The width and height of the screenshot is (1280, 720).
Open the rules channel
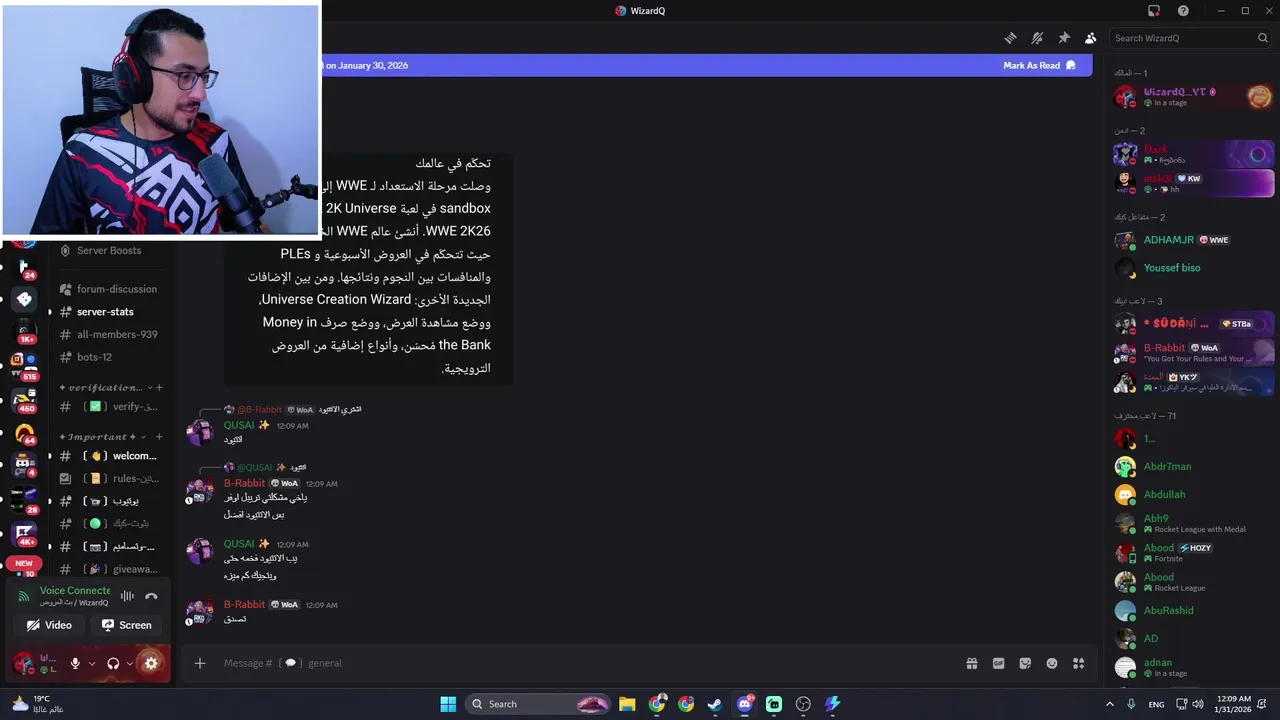[108, 479]
